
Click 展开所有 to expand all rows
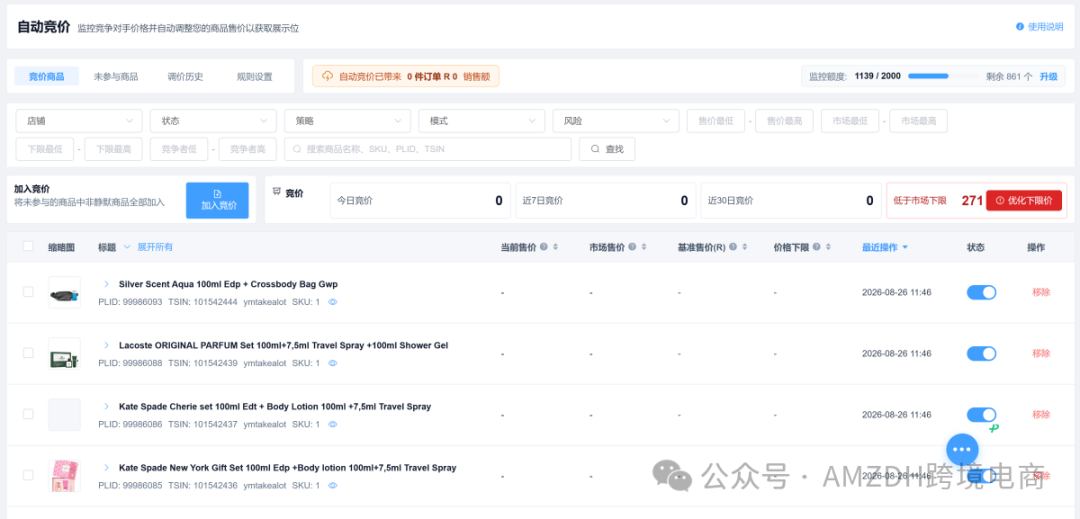(x=155, y=247)
